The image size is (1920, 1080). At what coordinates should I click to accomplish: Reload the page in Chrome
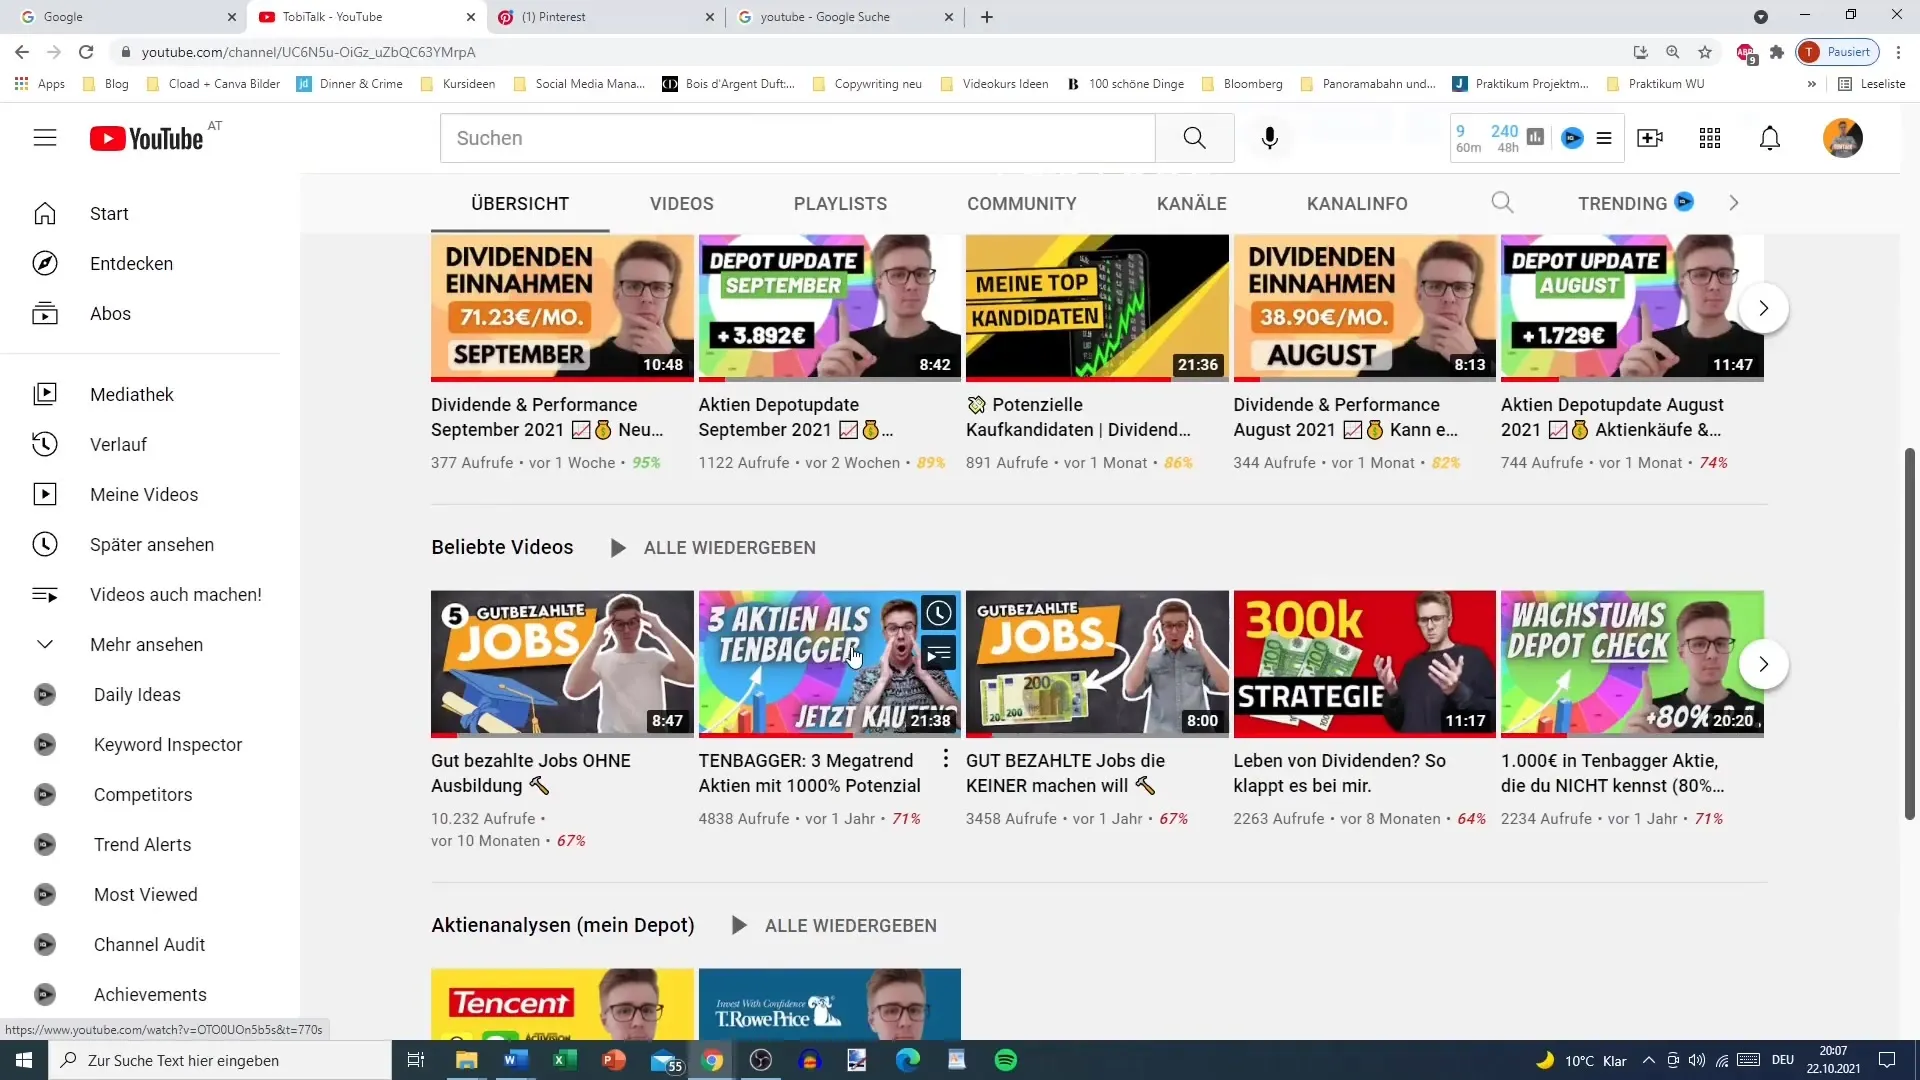pyautogui.click(x=86, y=52)
